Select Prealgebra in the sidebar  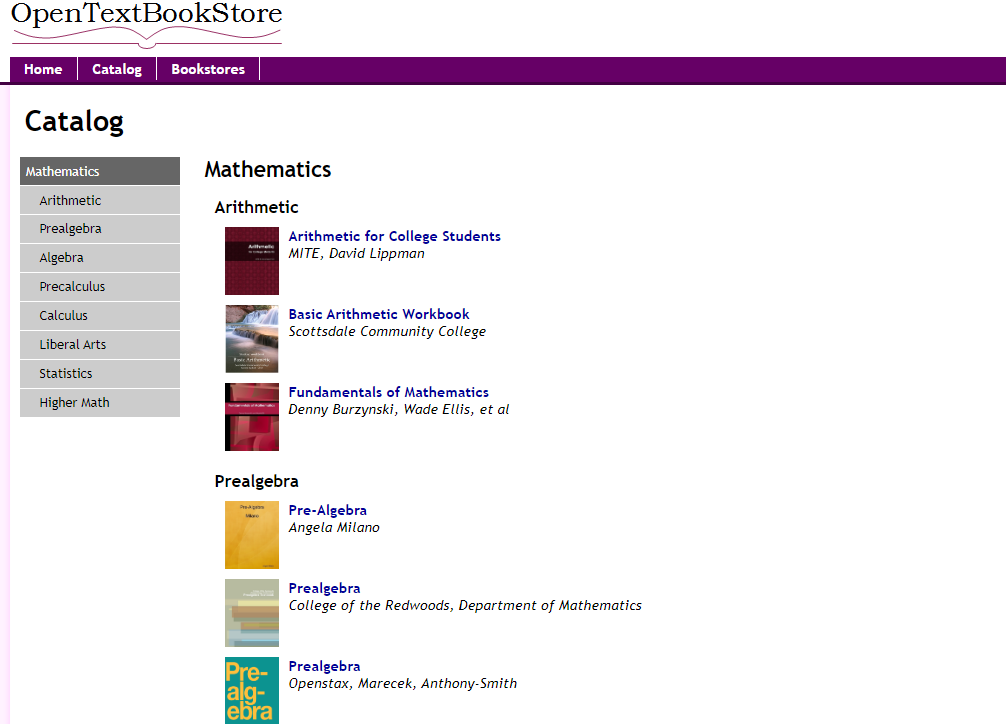point(100,229)
